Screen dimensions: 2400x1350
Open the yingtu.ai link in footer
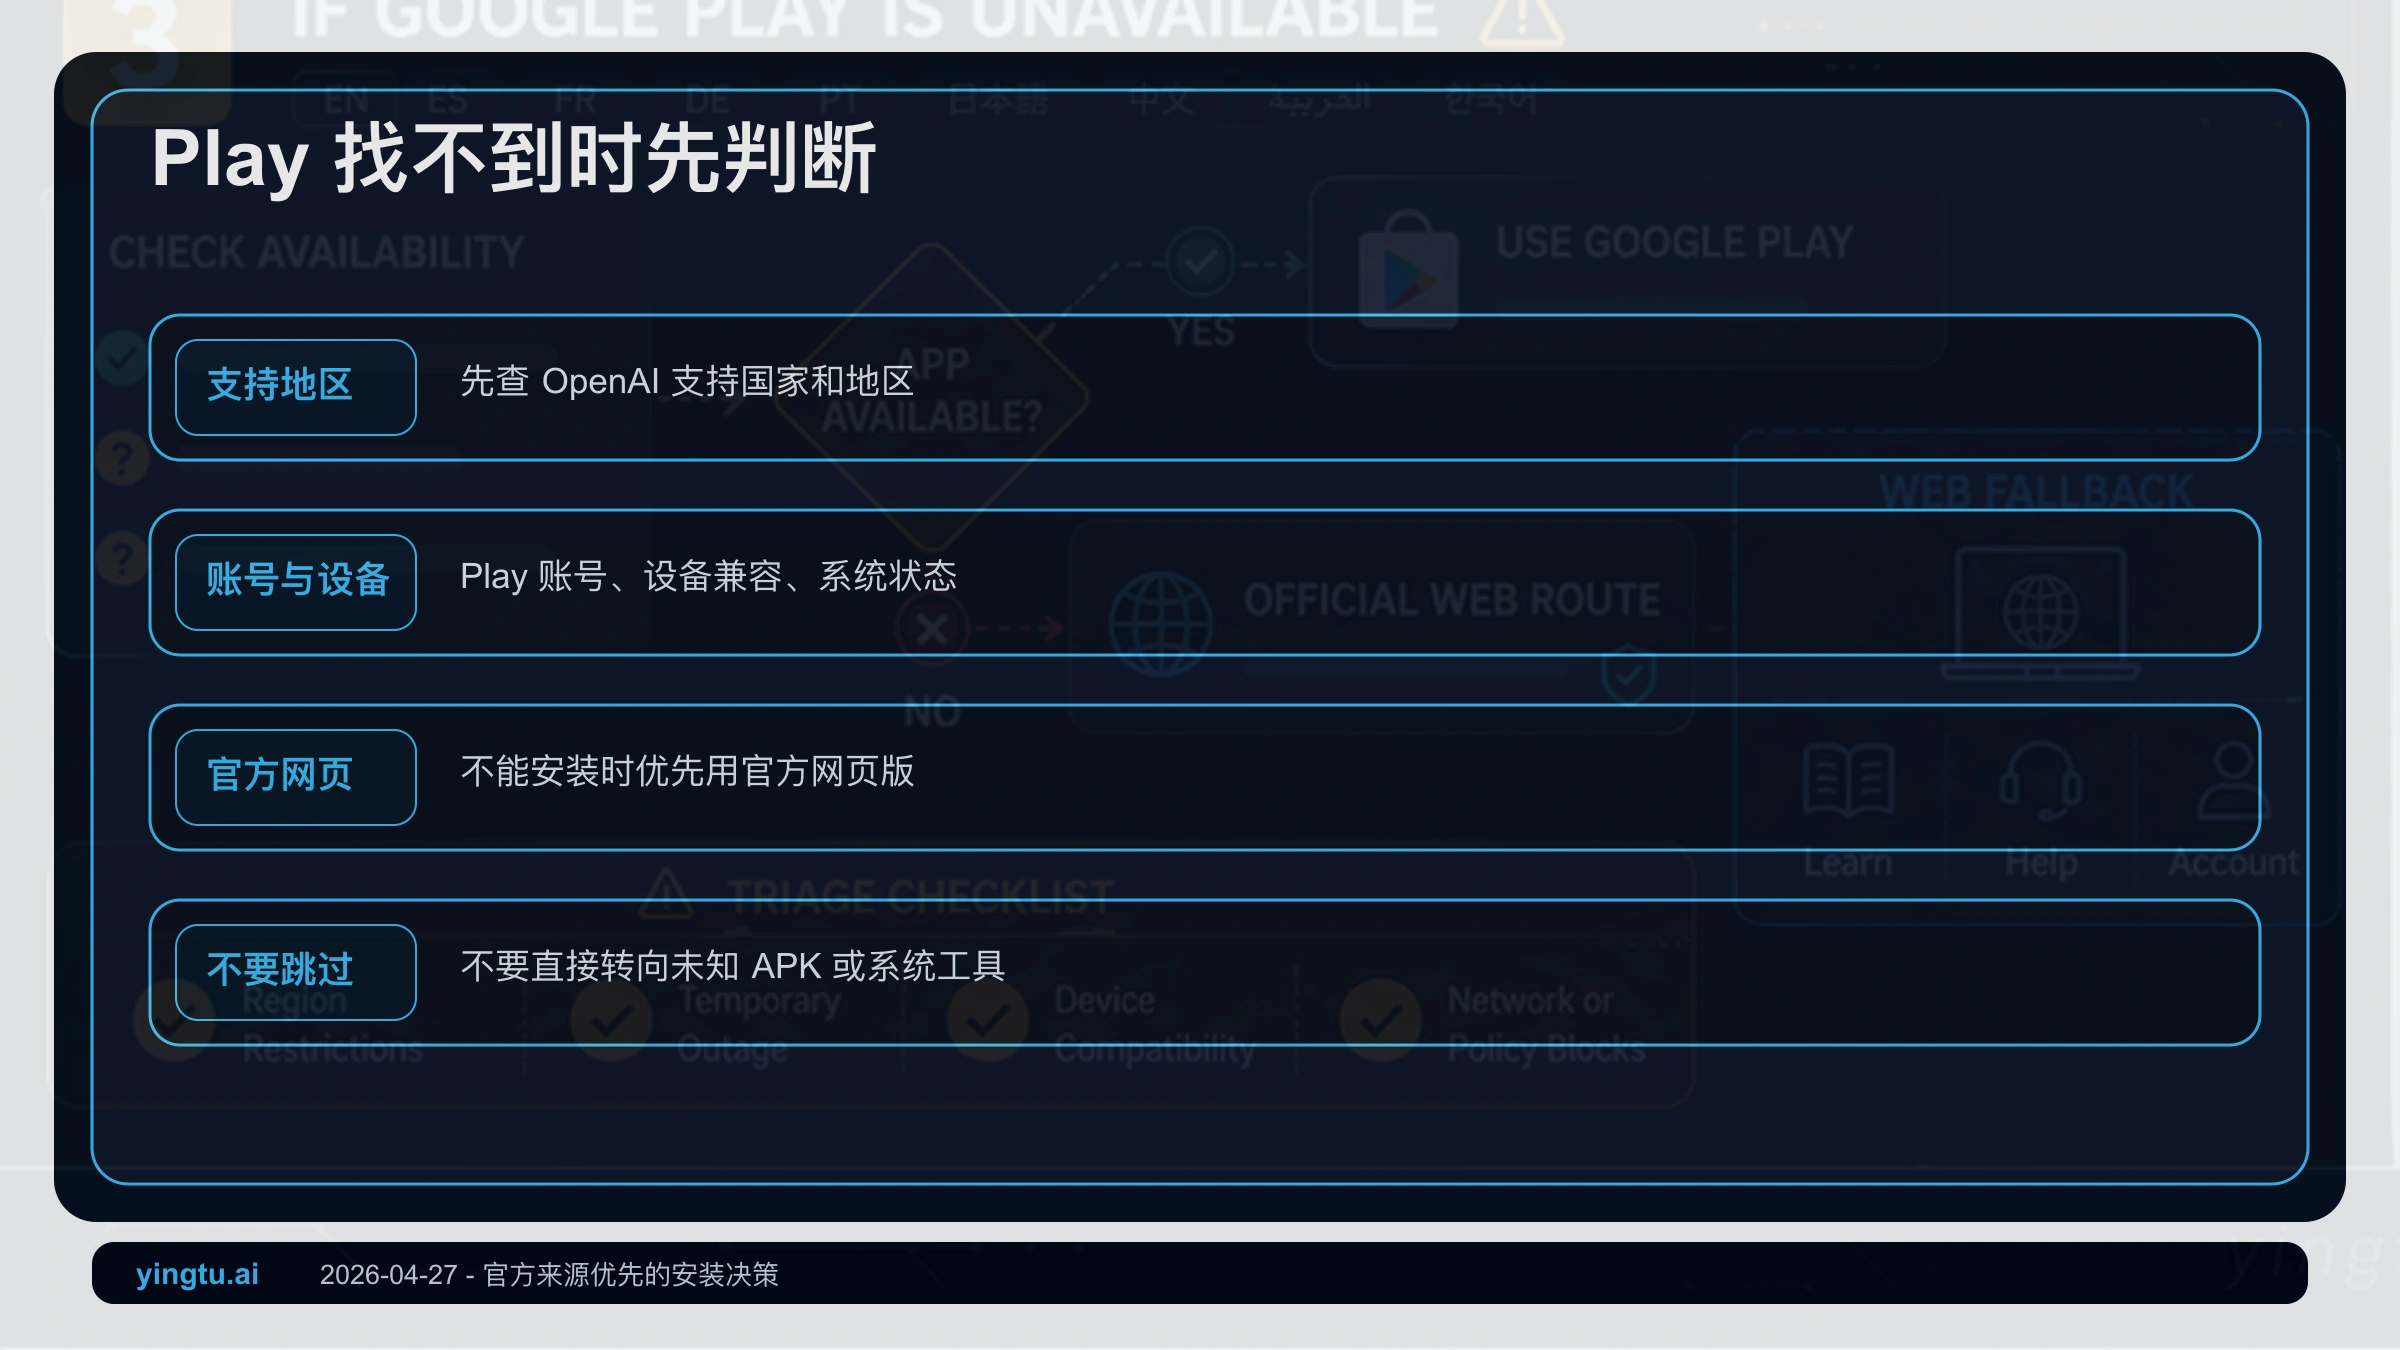[x=197, y=1274]
